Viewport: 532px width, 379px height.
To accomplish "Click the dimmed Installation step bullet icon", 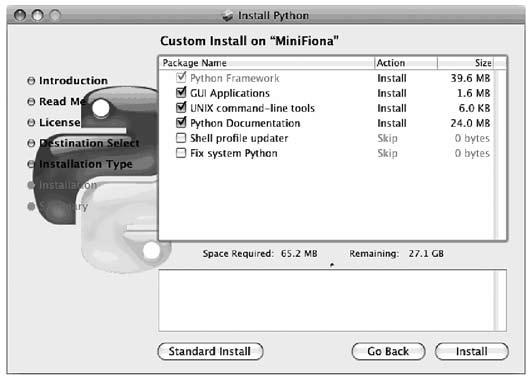I will tap(31, 185).
